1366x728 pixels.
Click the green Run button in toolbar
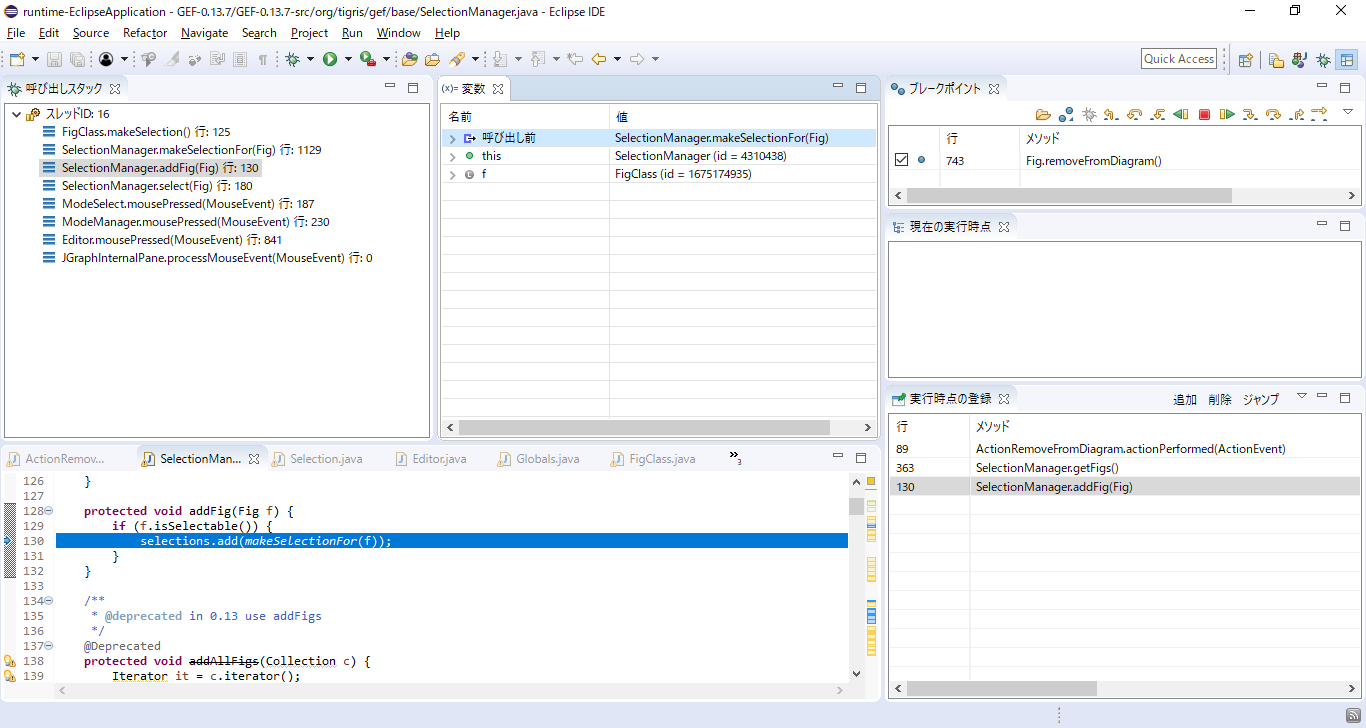click(x=330, y=60)
